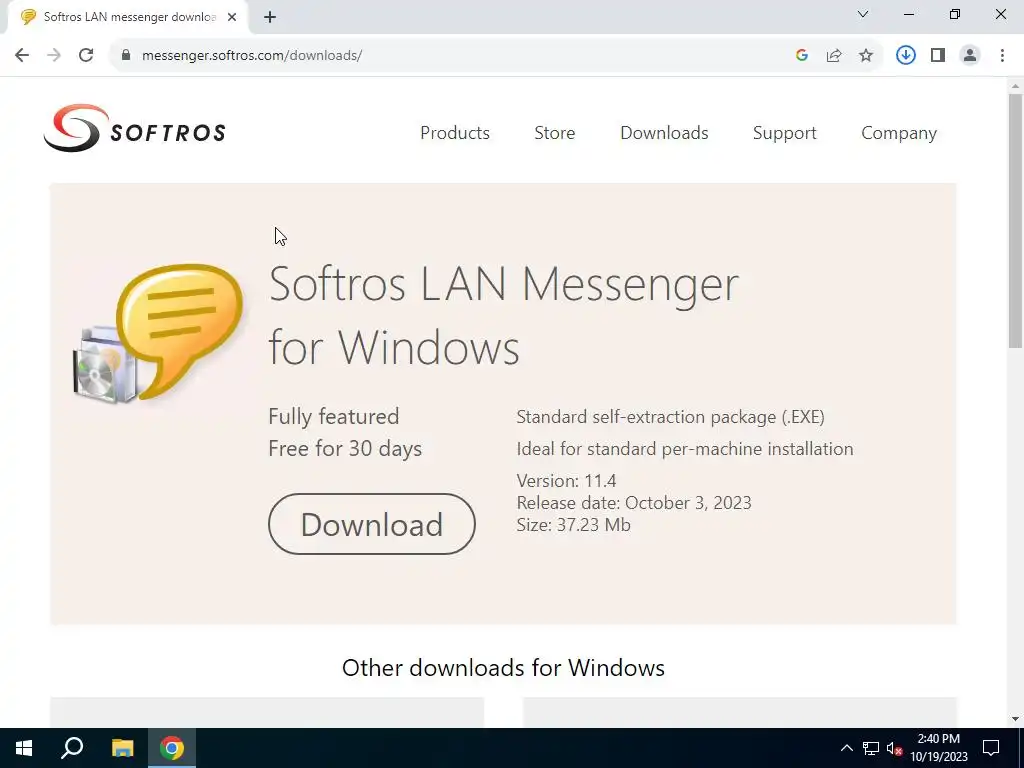Image resolution: width=1024 pixels, height=768 pixels.
Task: Minimize the Chrome window
Action: [x=909, y=14]
